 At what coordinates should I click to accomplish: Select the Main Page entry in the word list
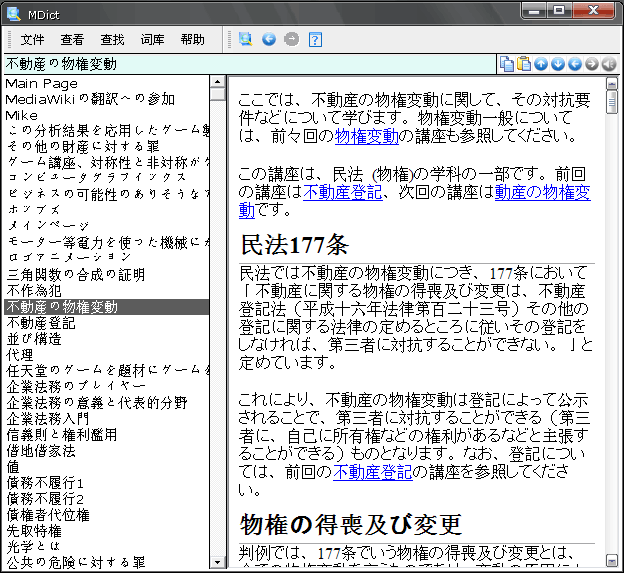tap(41, 83)
